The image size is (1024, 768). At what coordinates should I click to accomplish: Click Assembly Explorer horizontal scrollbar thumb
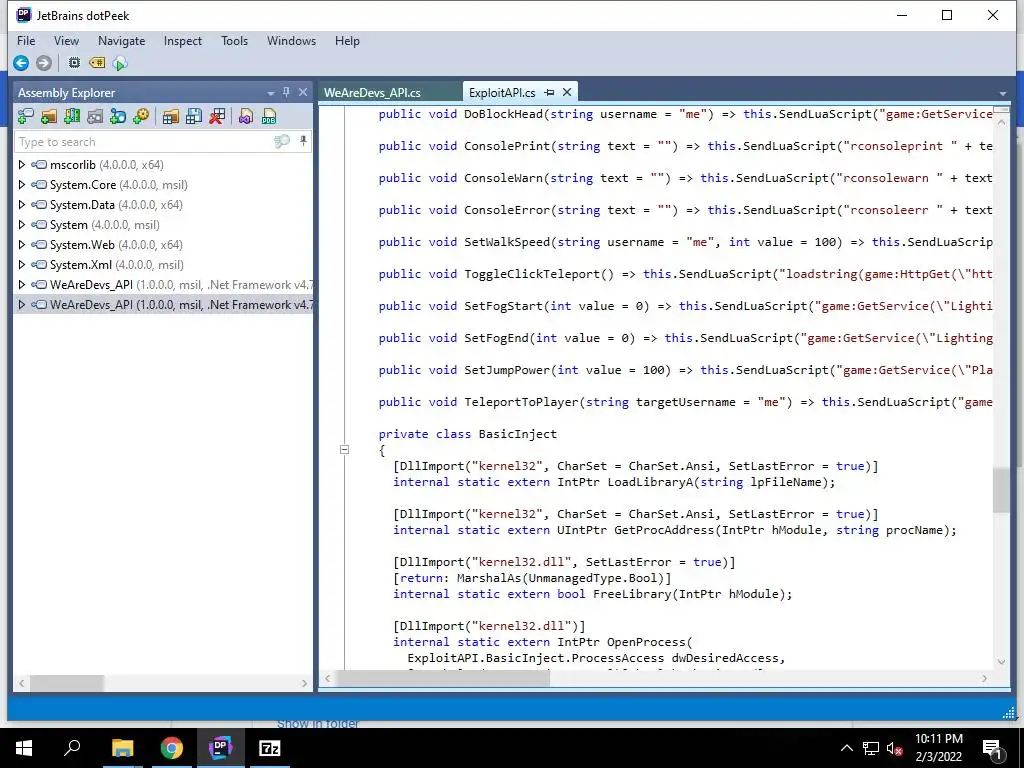pyautogui.click(x=67, y=683)
